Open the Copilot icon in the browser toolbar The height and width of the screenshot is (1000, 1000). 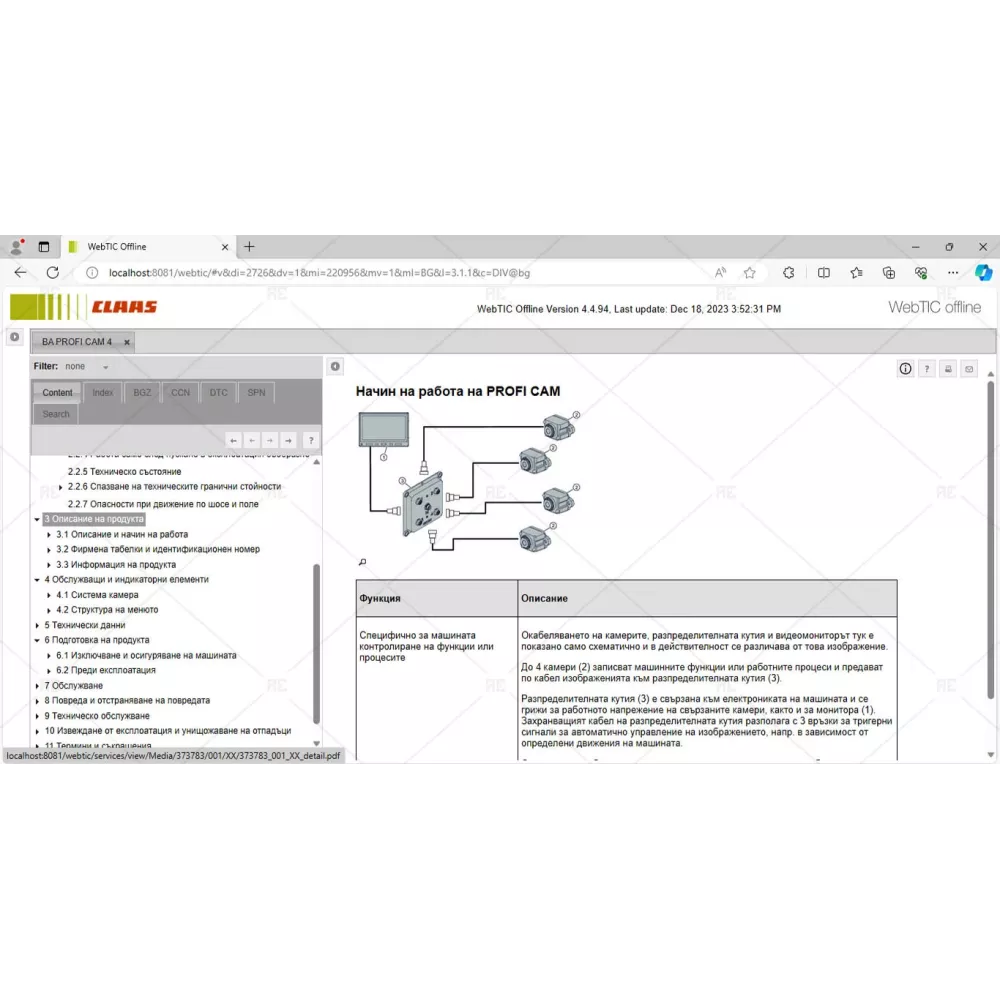982,272
